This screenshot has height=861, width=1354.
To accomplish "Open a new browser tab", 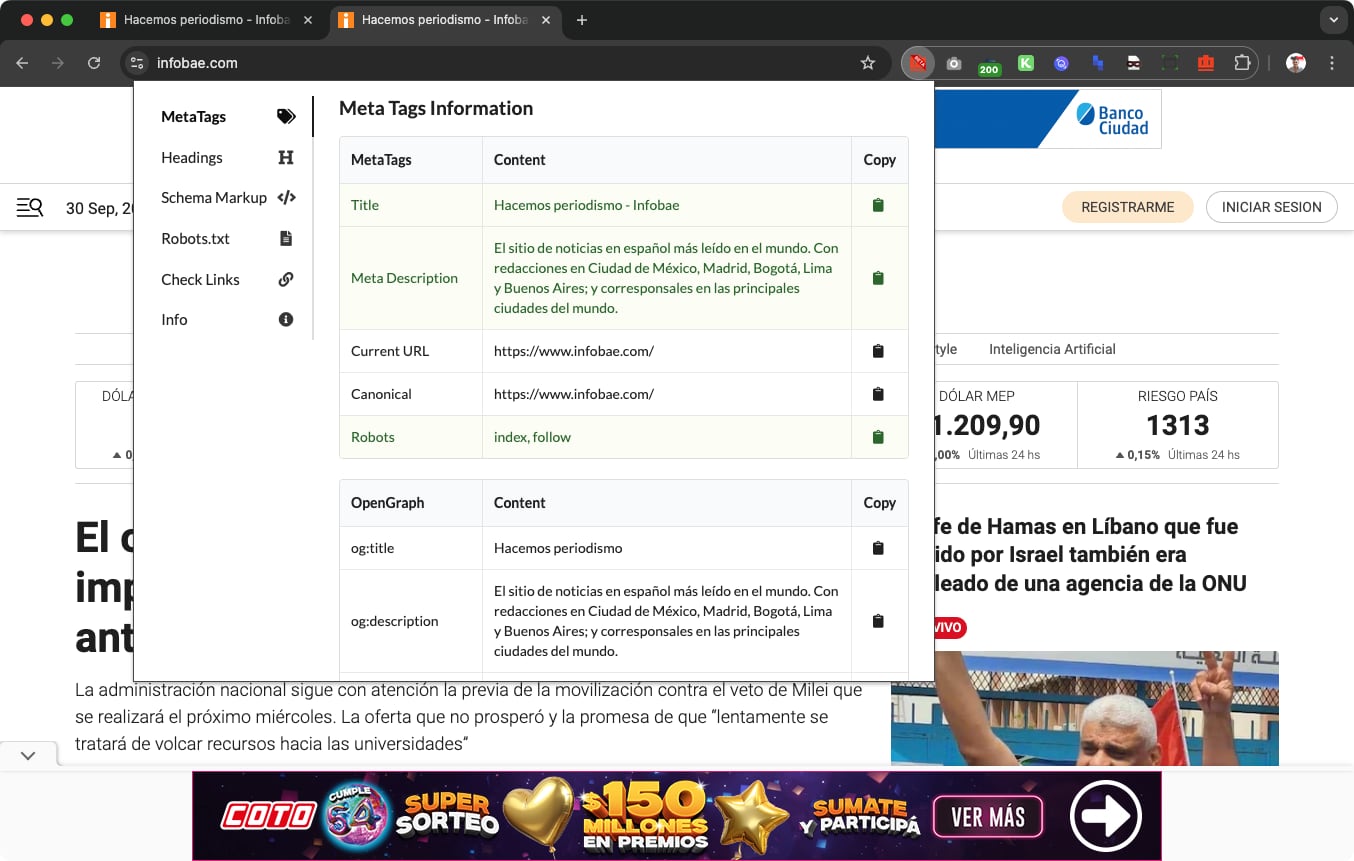I will pyautogui.click(x=582, y=20).
